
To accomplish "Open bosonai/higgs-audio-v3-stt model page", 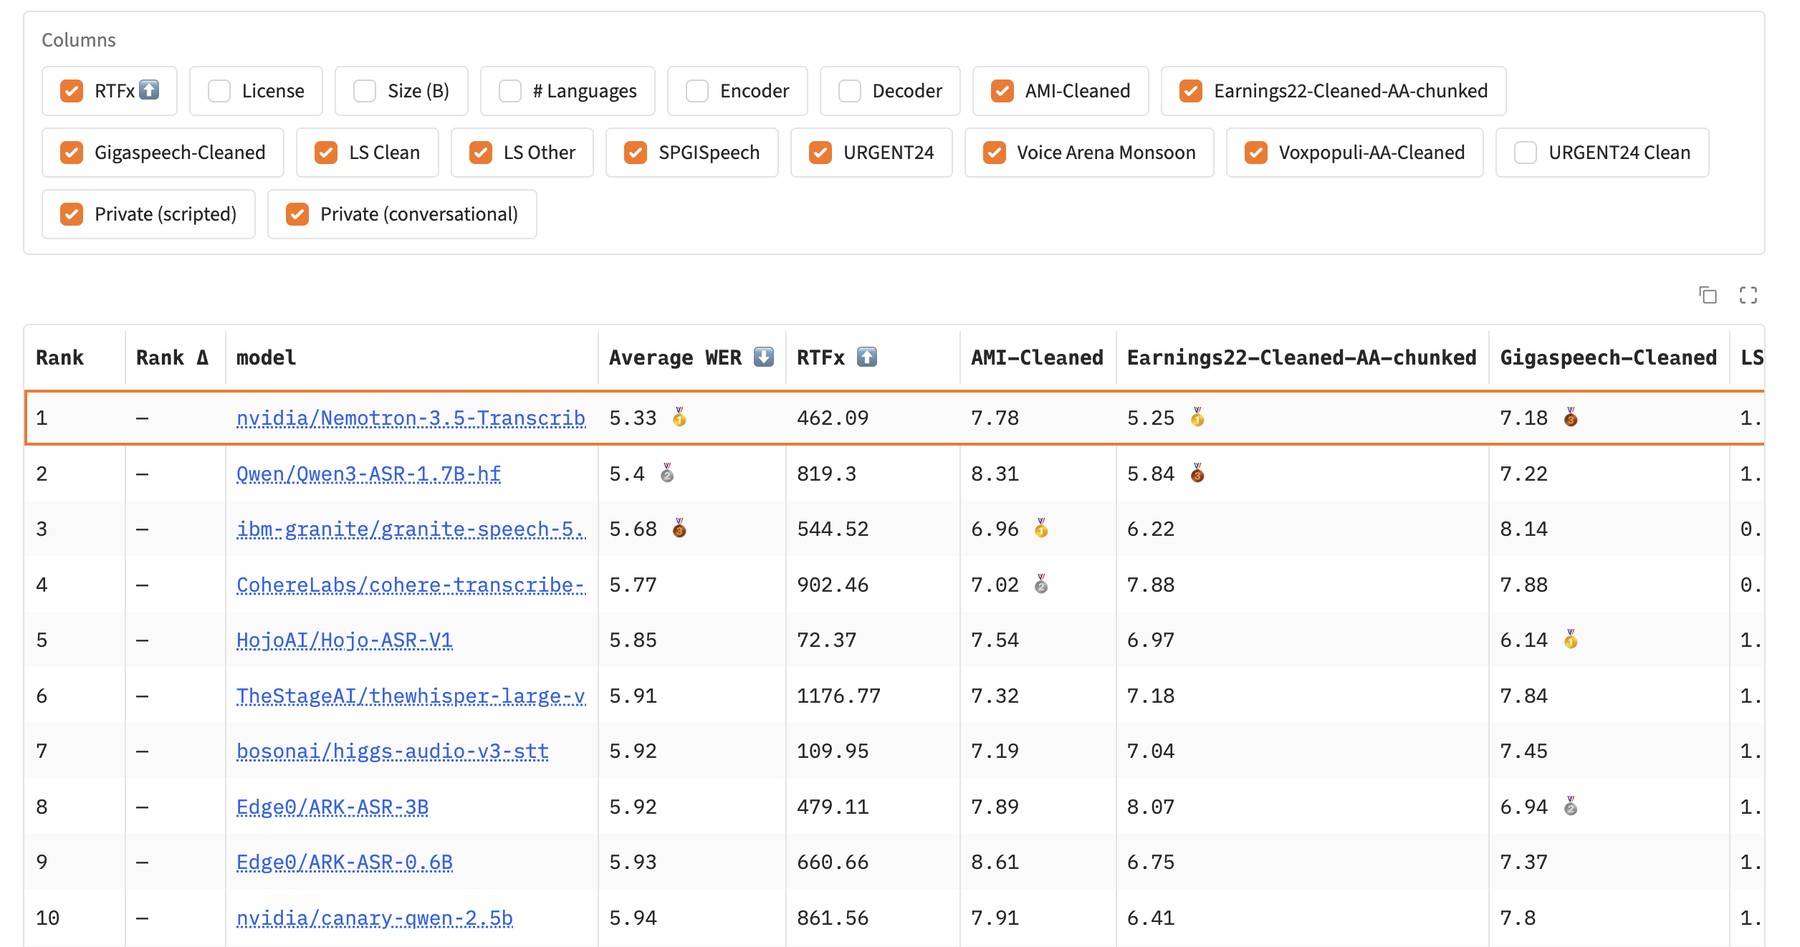I will pos(392,751).
